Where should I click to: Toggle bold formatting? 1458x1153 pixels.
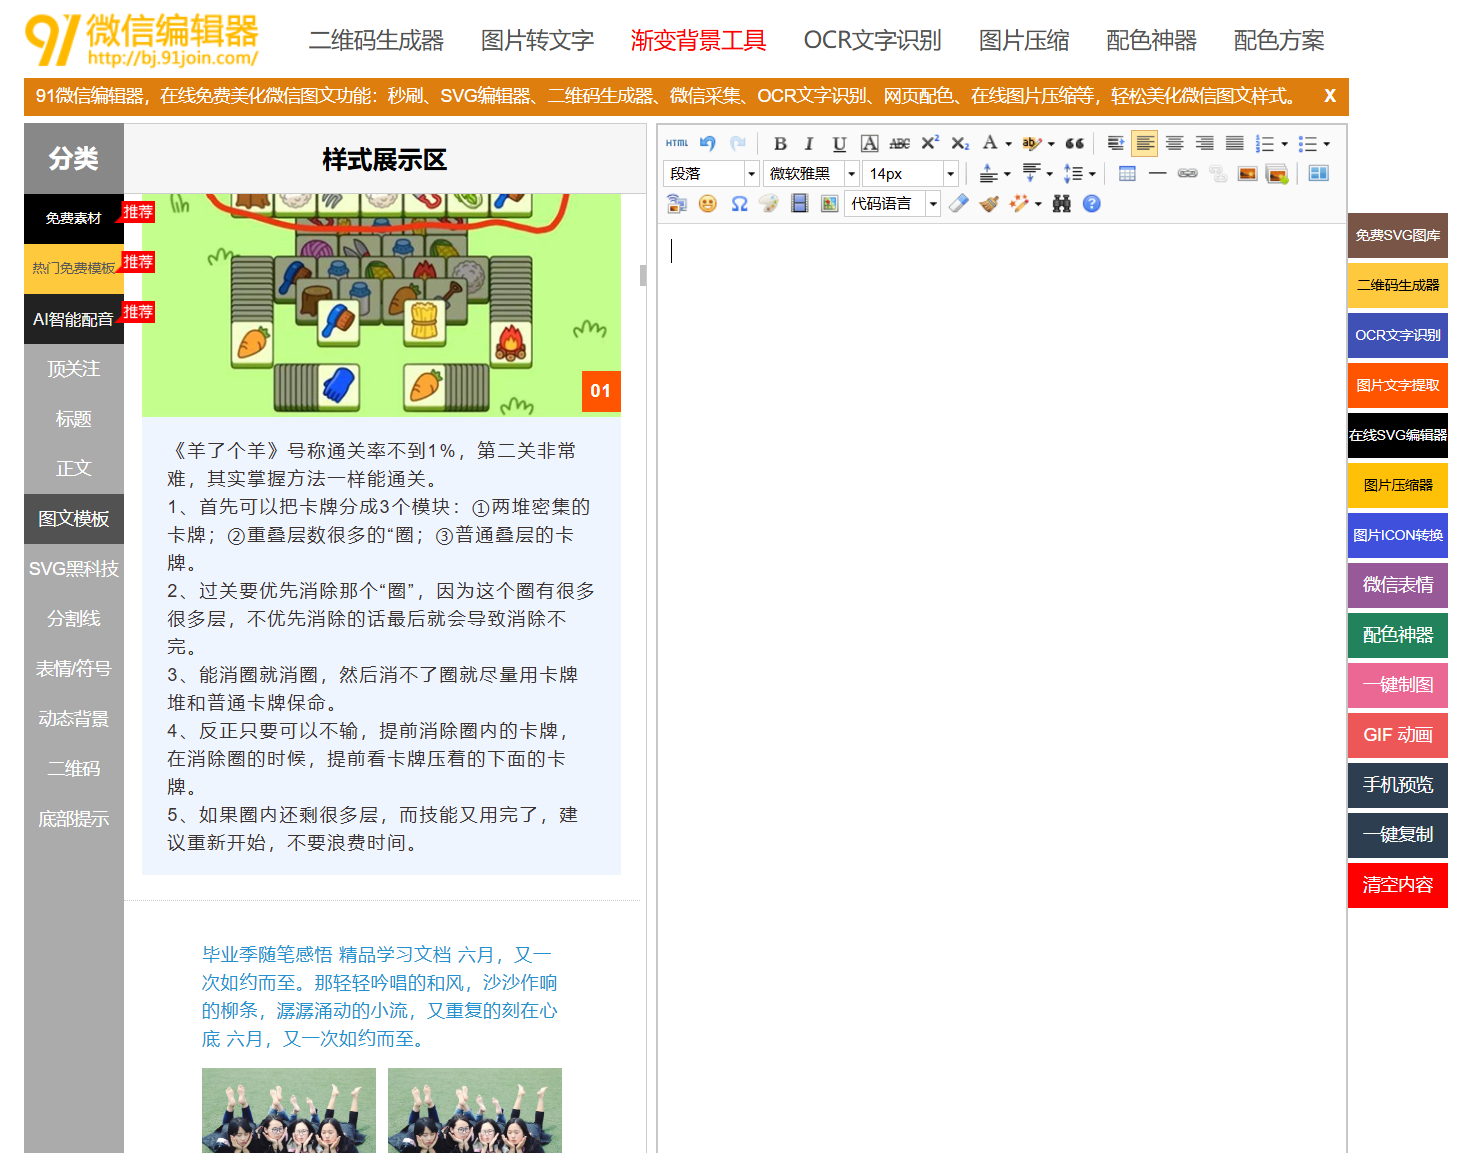(780, 143)
